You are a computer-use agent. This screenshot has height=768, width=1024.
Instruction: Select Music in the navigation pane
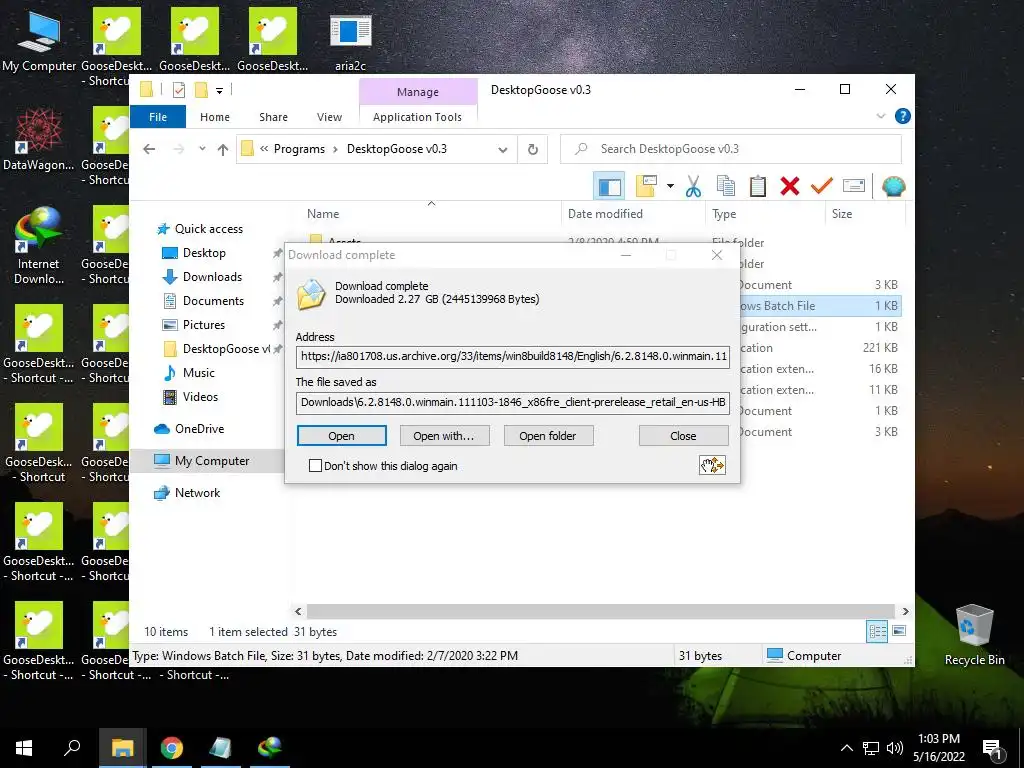tap(199, 373)
